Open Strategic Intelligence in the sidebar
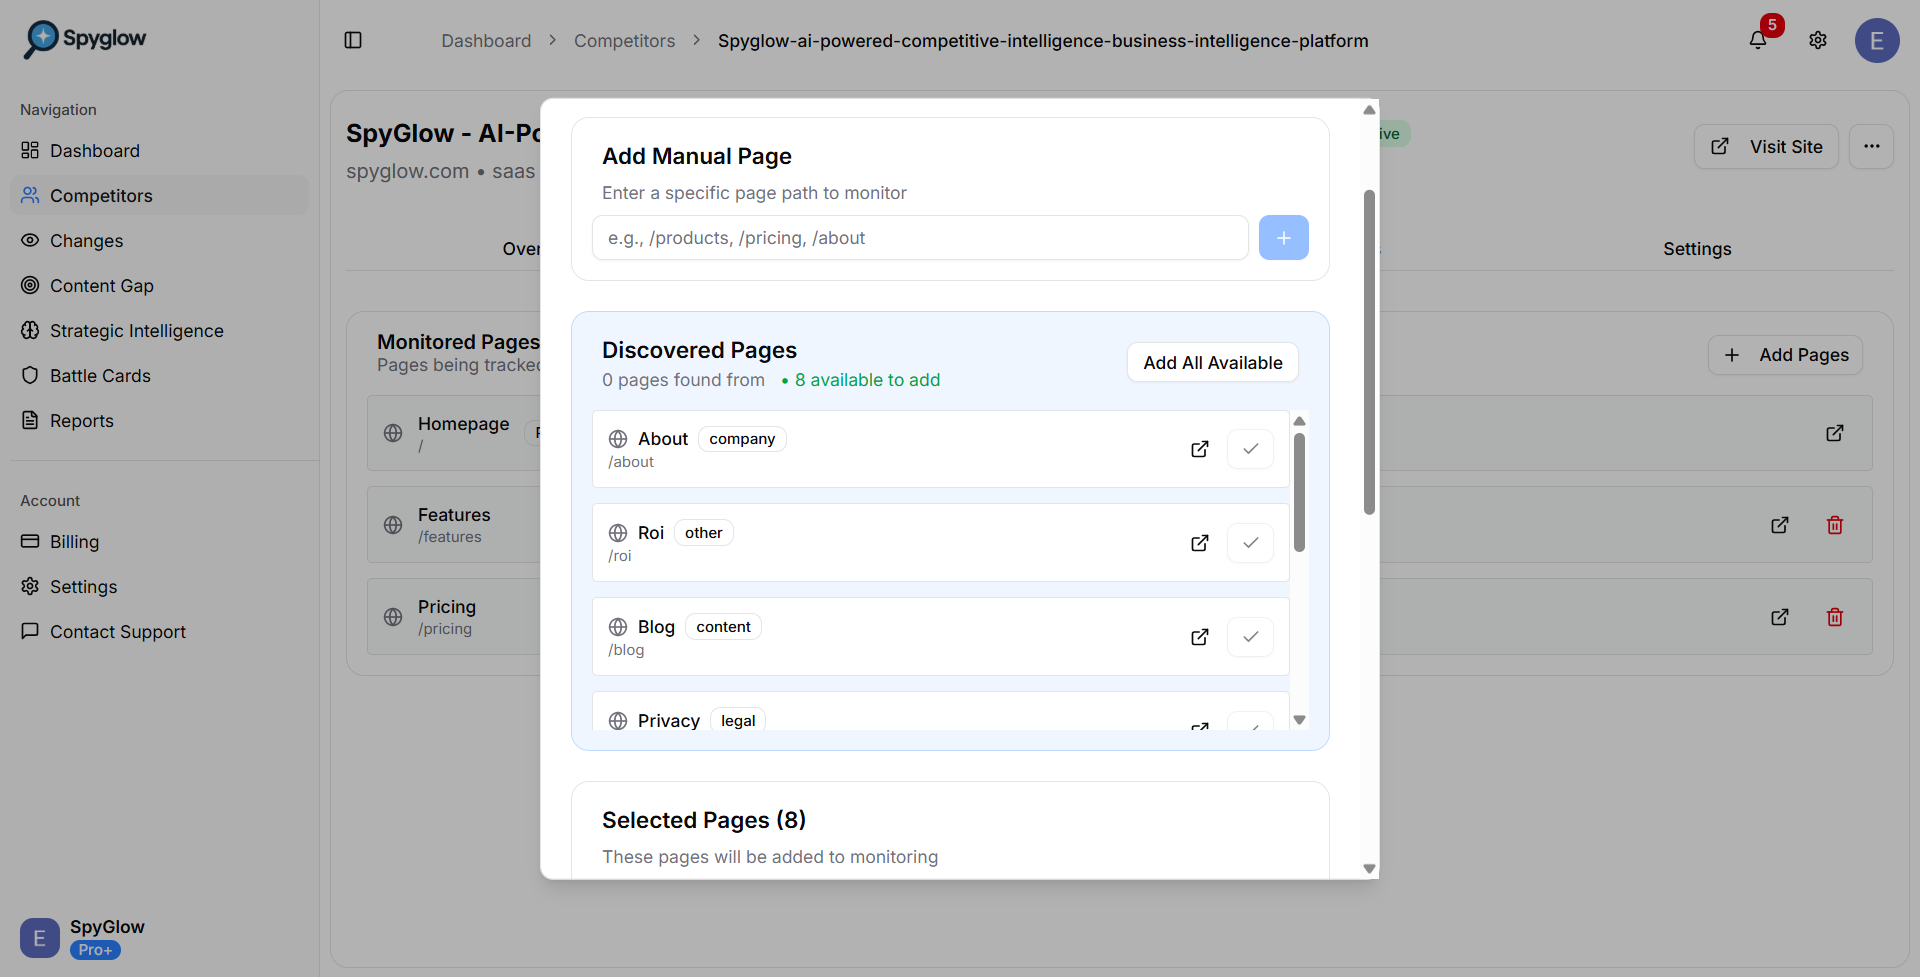 (x=160, y=331)
